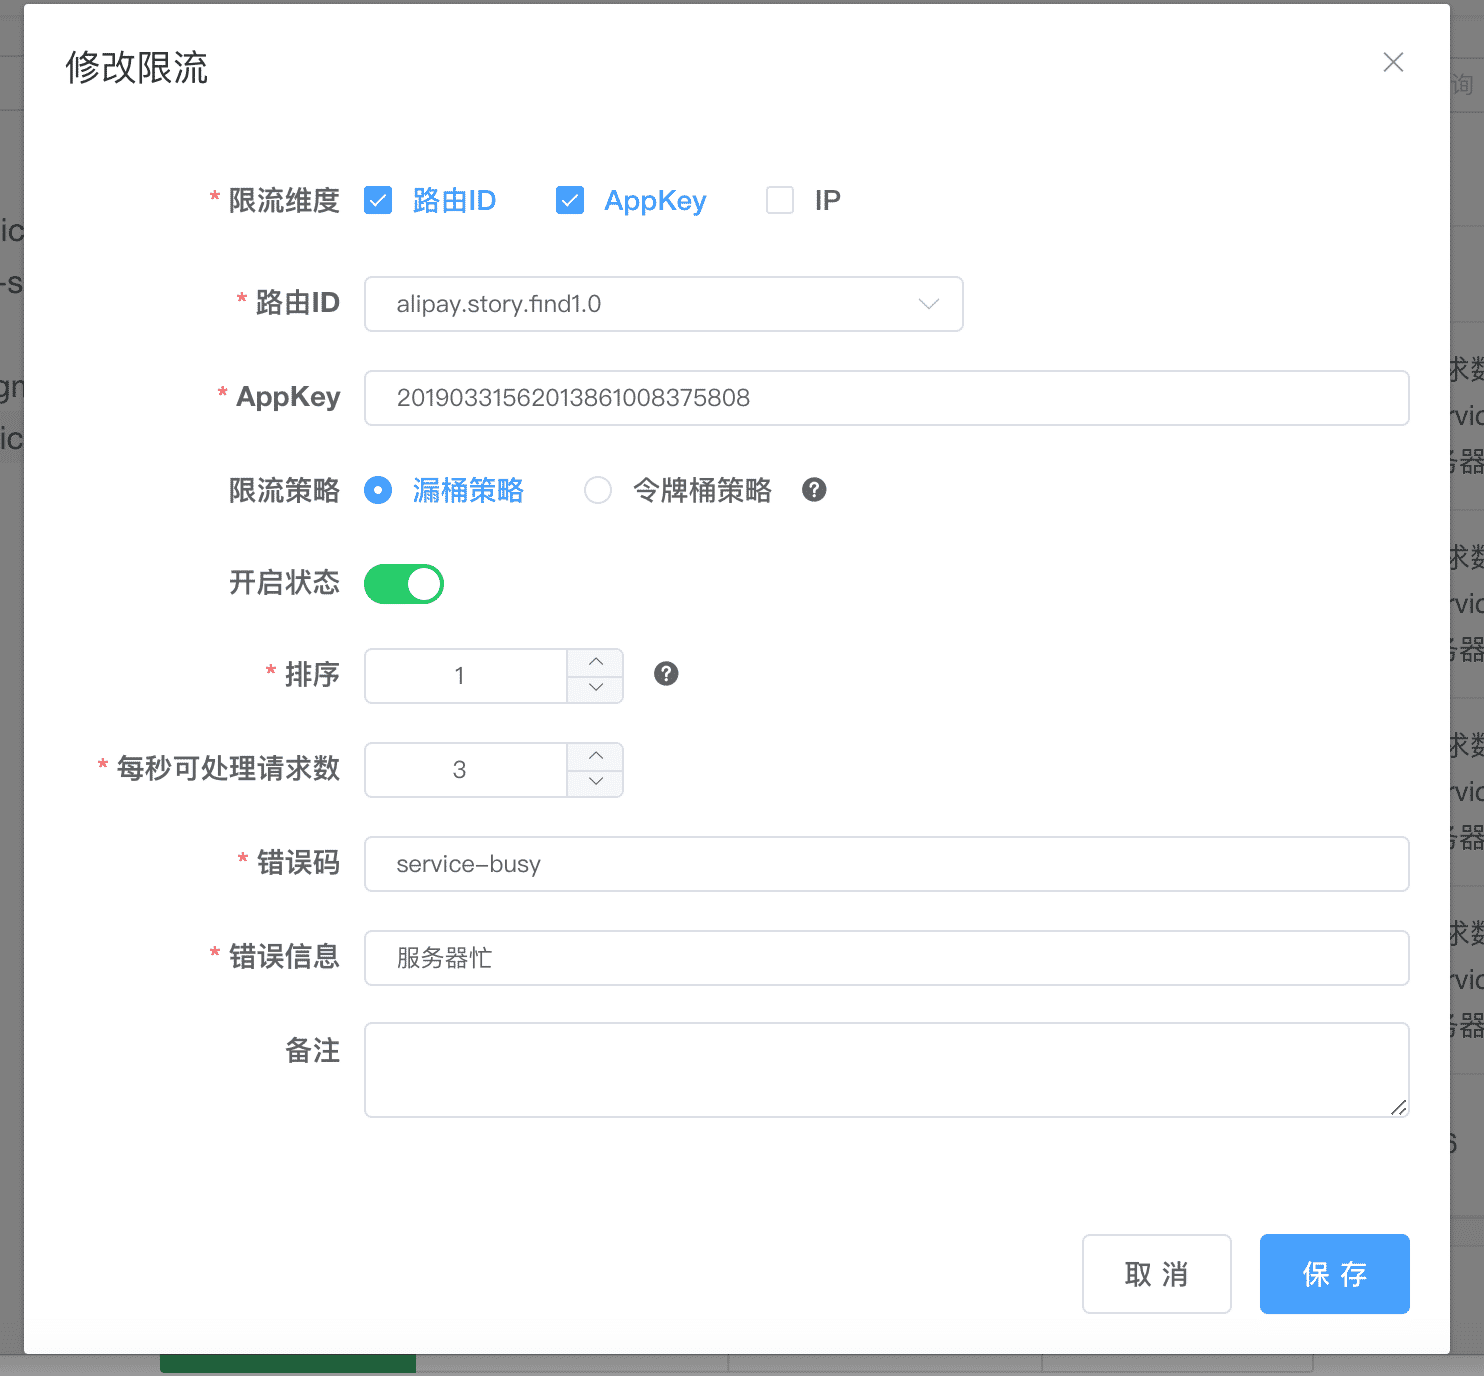This screenshot has height=1376, width=1484.
Task: Click the help icon next to 排序
Action: coord(666,674)
